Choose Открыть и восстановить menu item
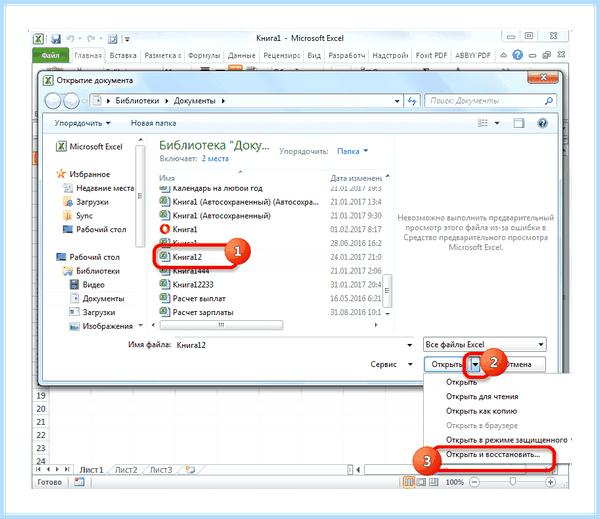 click(x=493, y=455)
